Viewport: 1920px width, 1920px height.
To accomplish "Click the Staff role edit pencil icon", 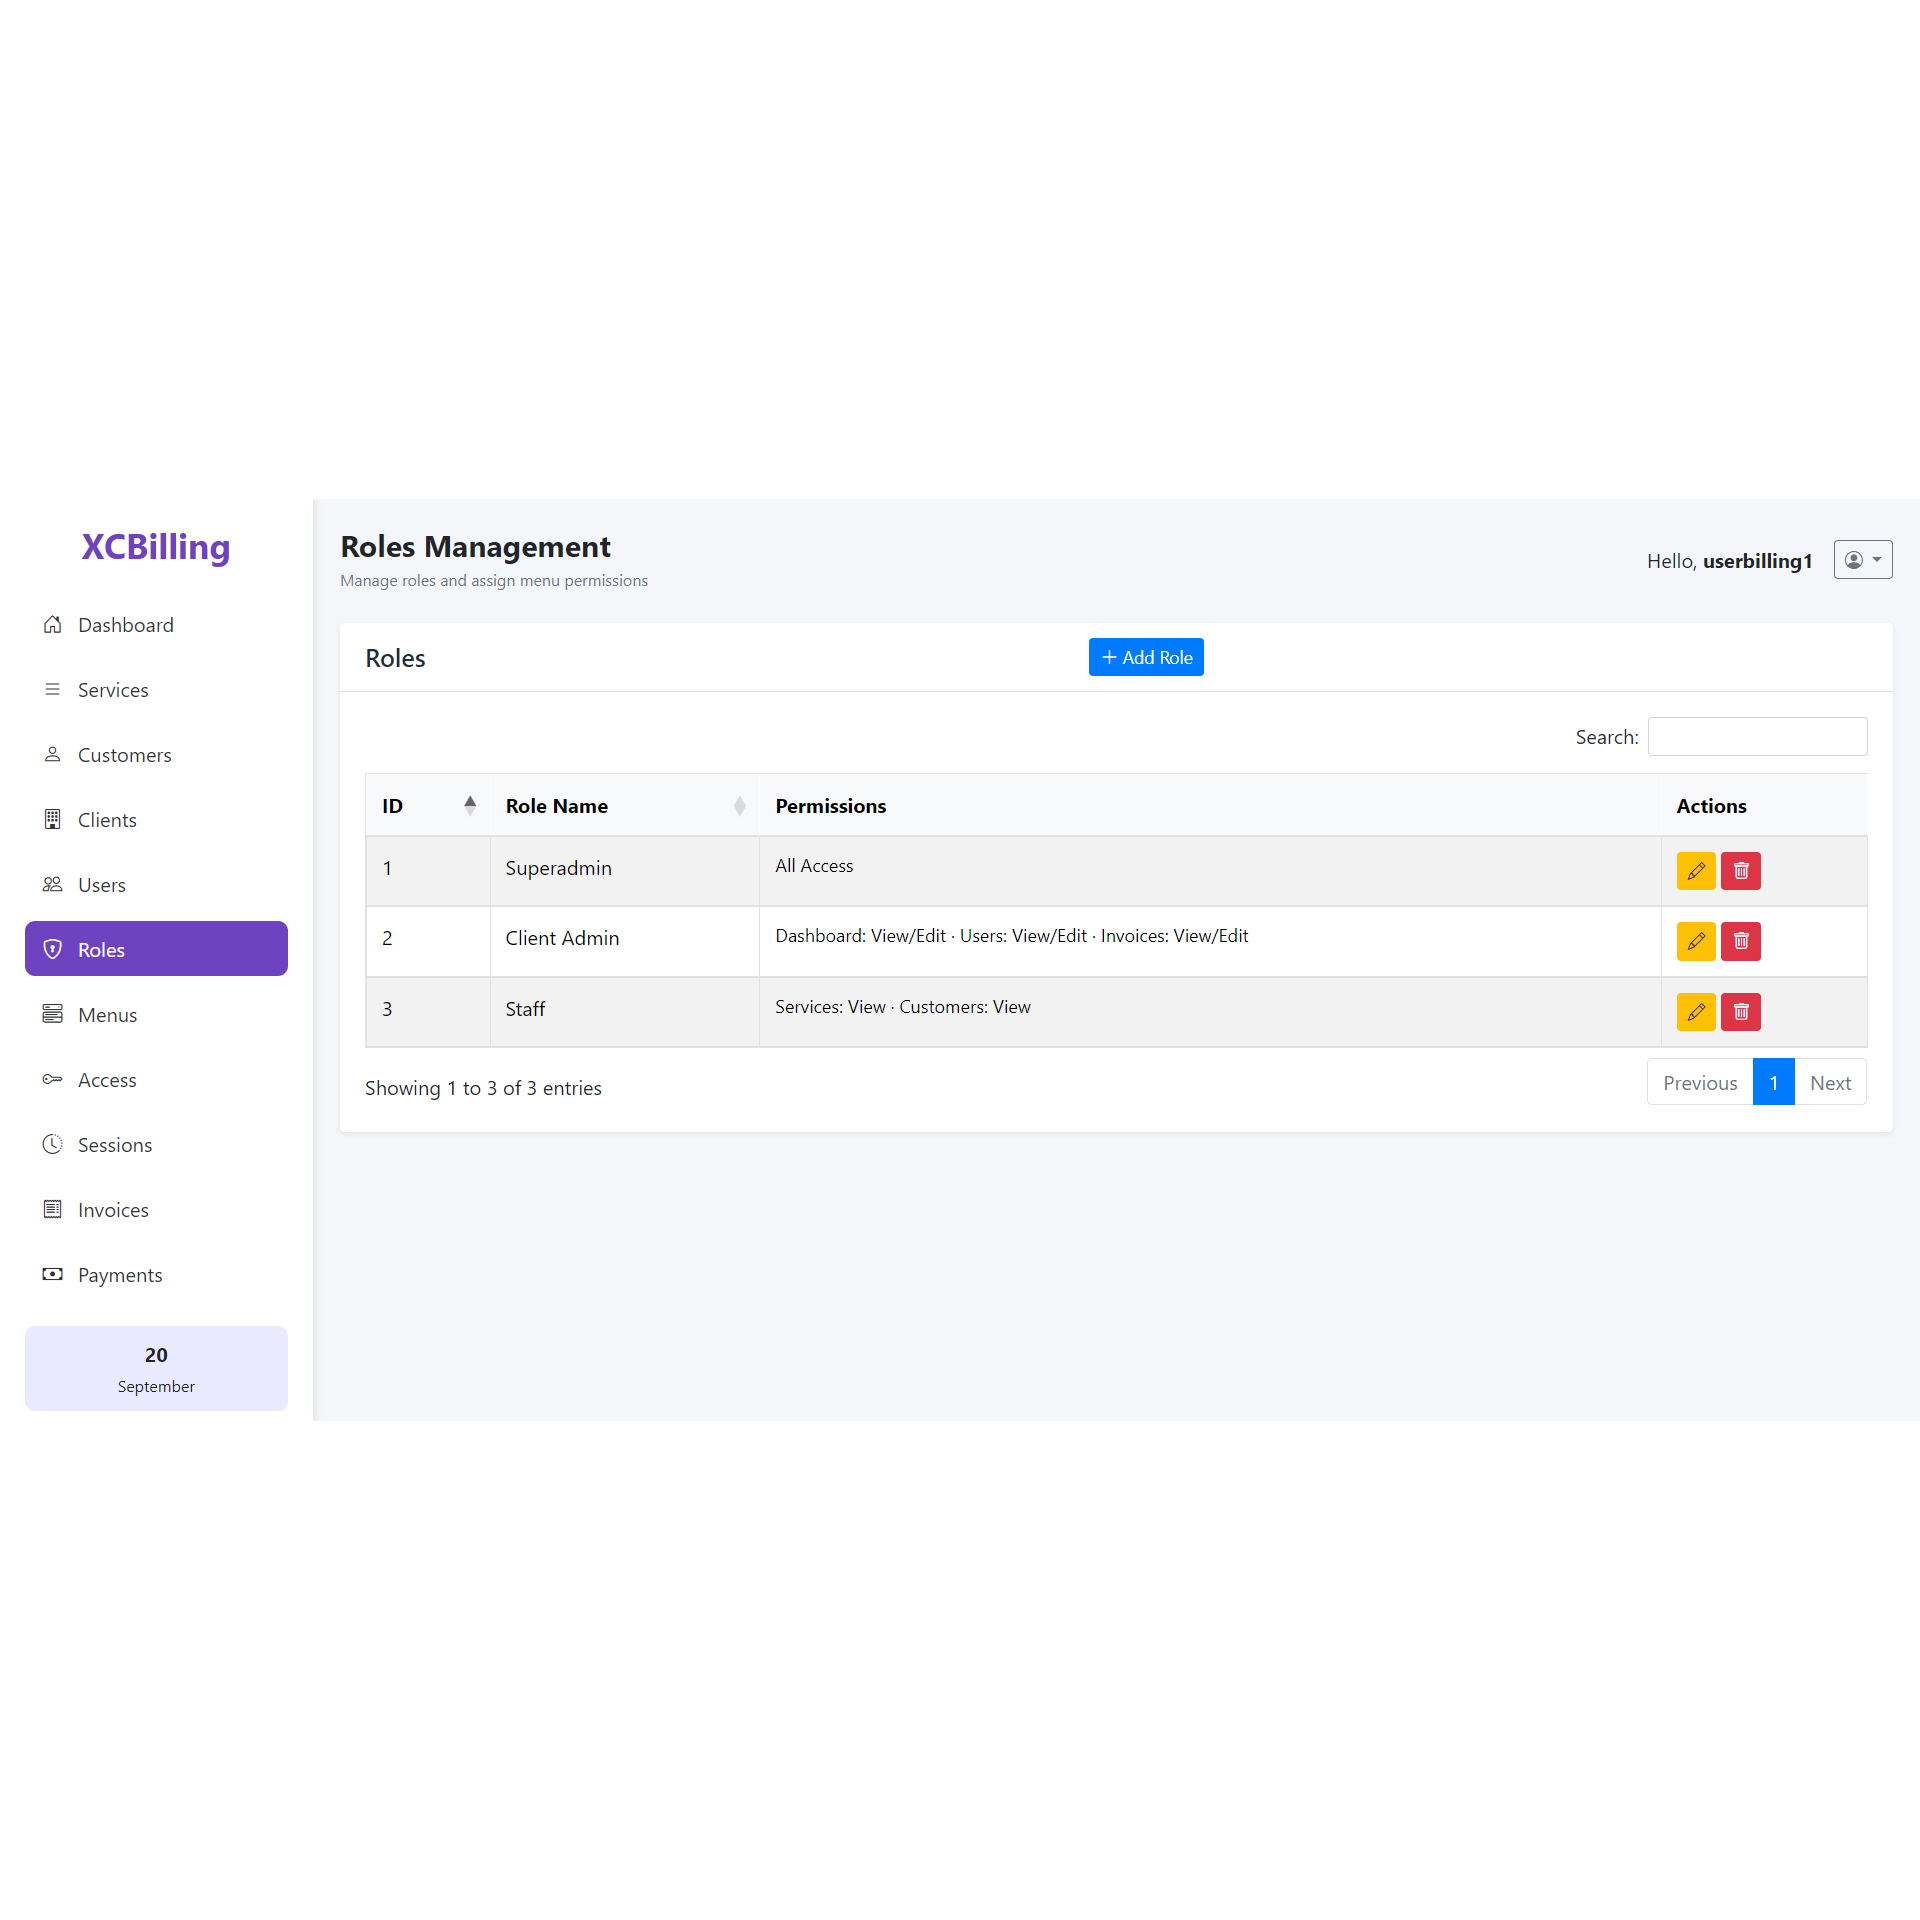I will (1695, 1012).
